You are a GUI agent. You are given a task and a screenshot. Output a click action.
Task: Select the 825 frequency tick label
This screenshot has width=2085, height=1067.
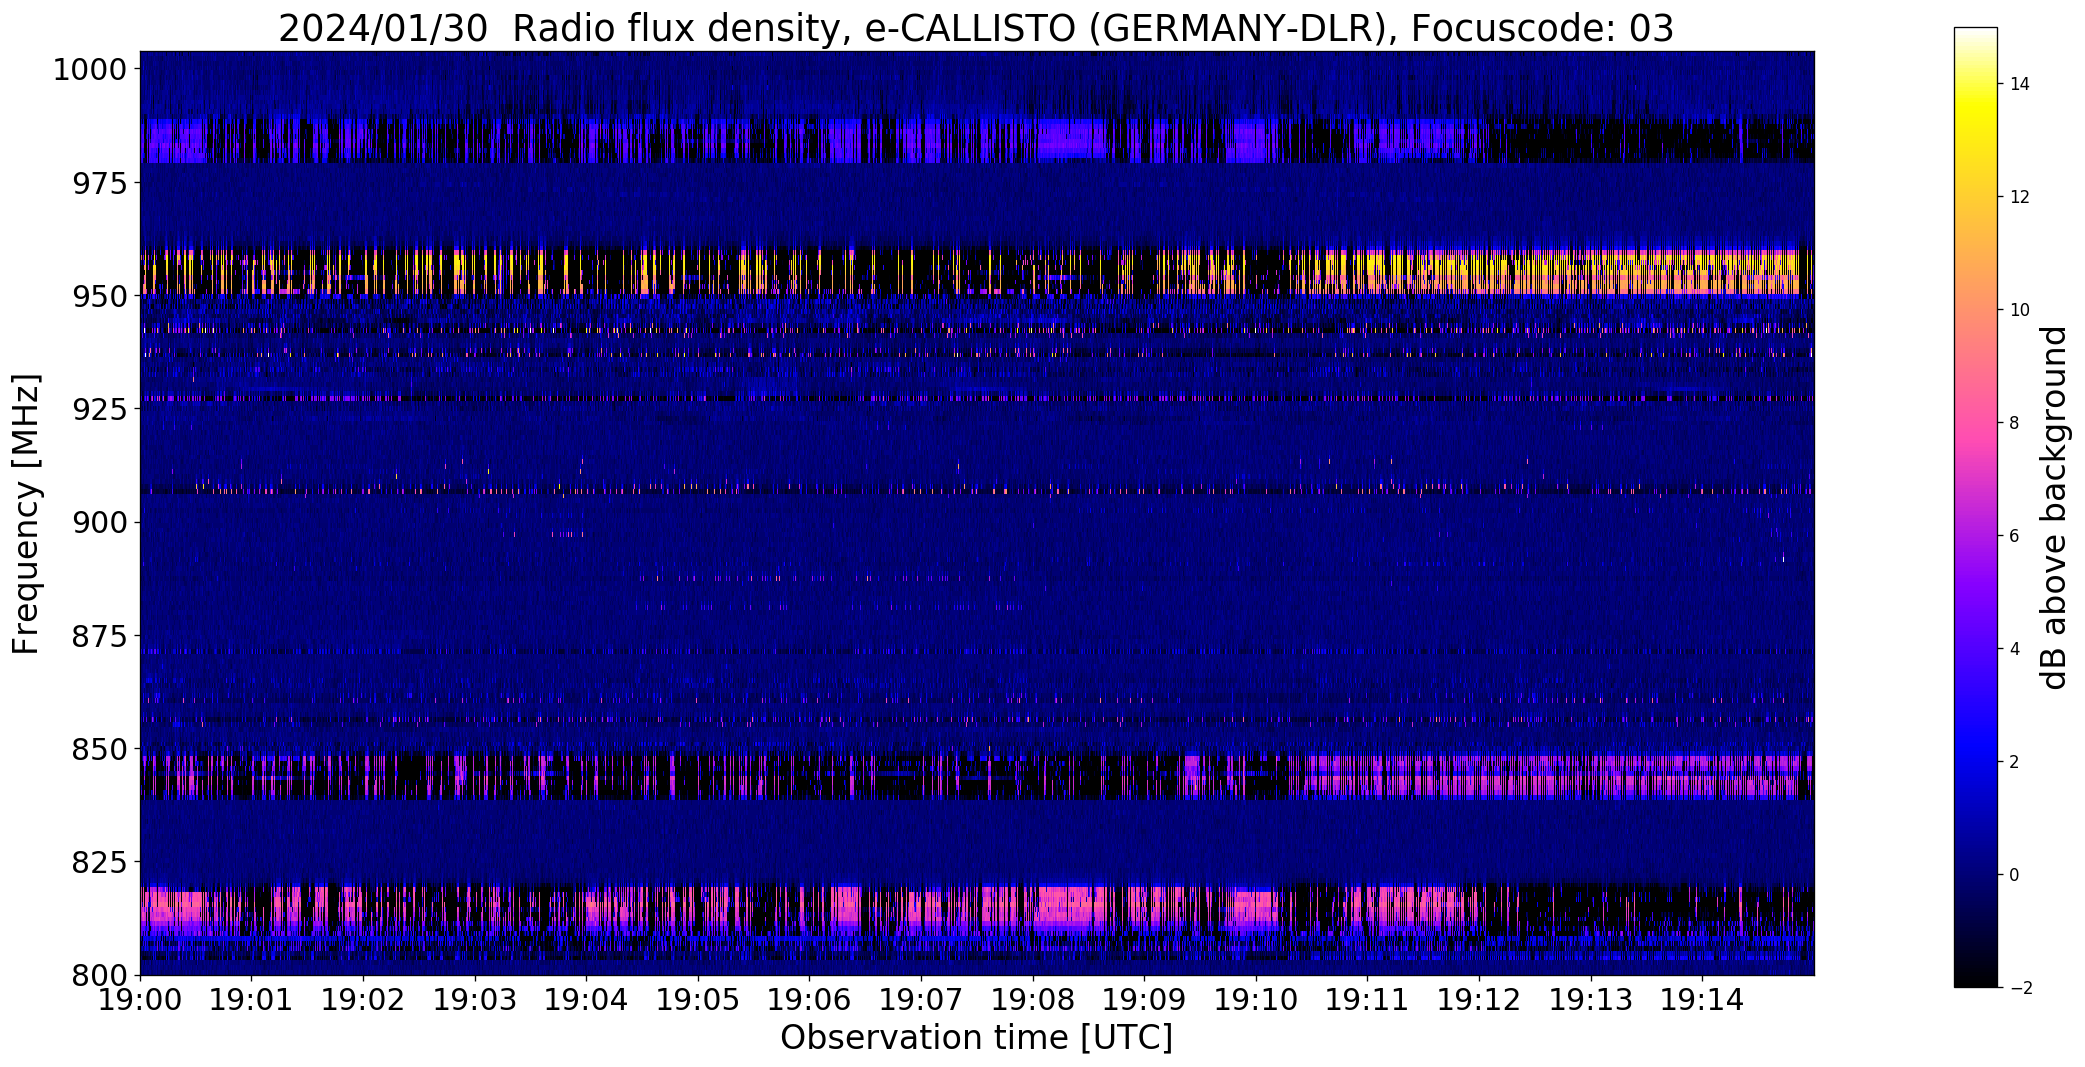[x=99, y=861]
